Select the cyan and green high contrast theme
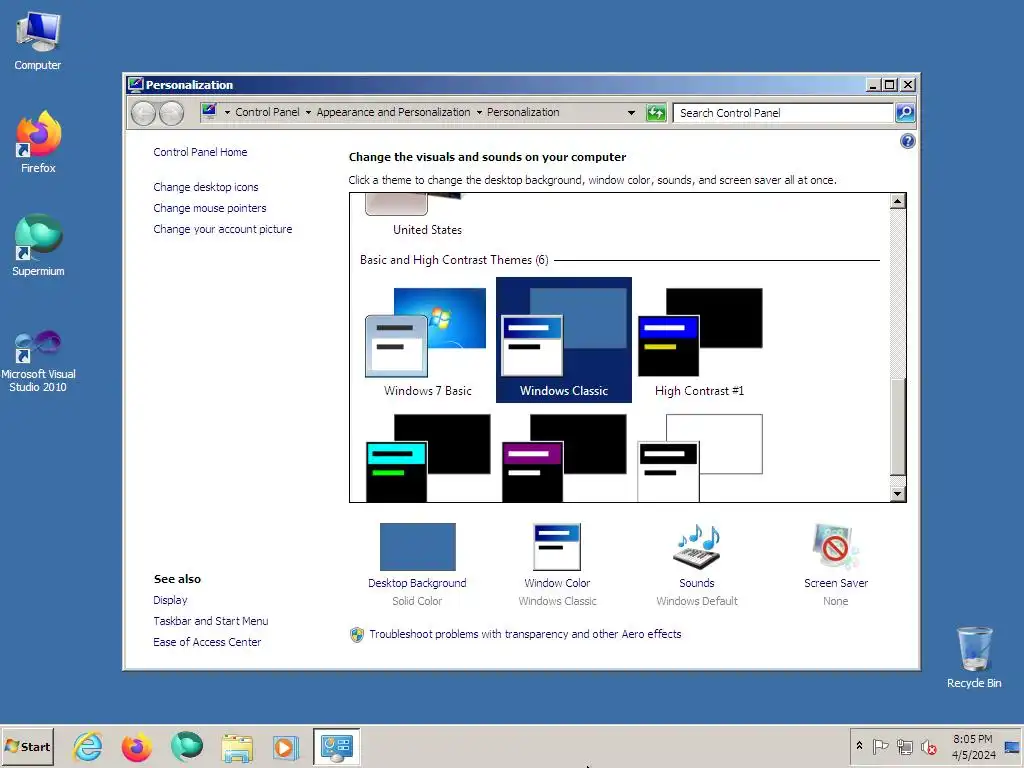This screenshot has width=1024, height=768. coord(428,458)
